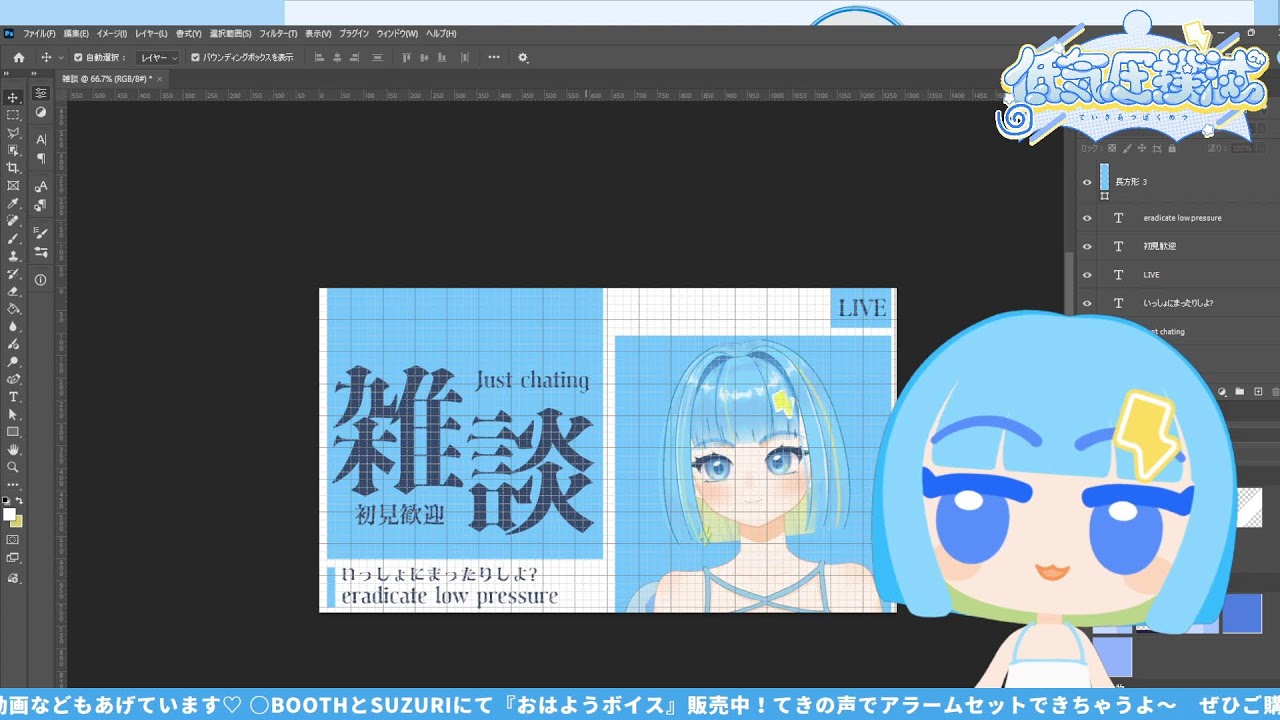Screen dimensions: 1280x720
Task: Select the Eraser tool
Action: pyautogui.click(x=13, y=291)
